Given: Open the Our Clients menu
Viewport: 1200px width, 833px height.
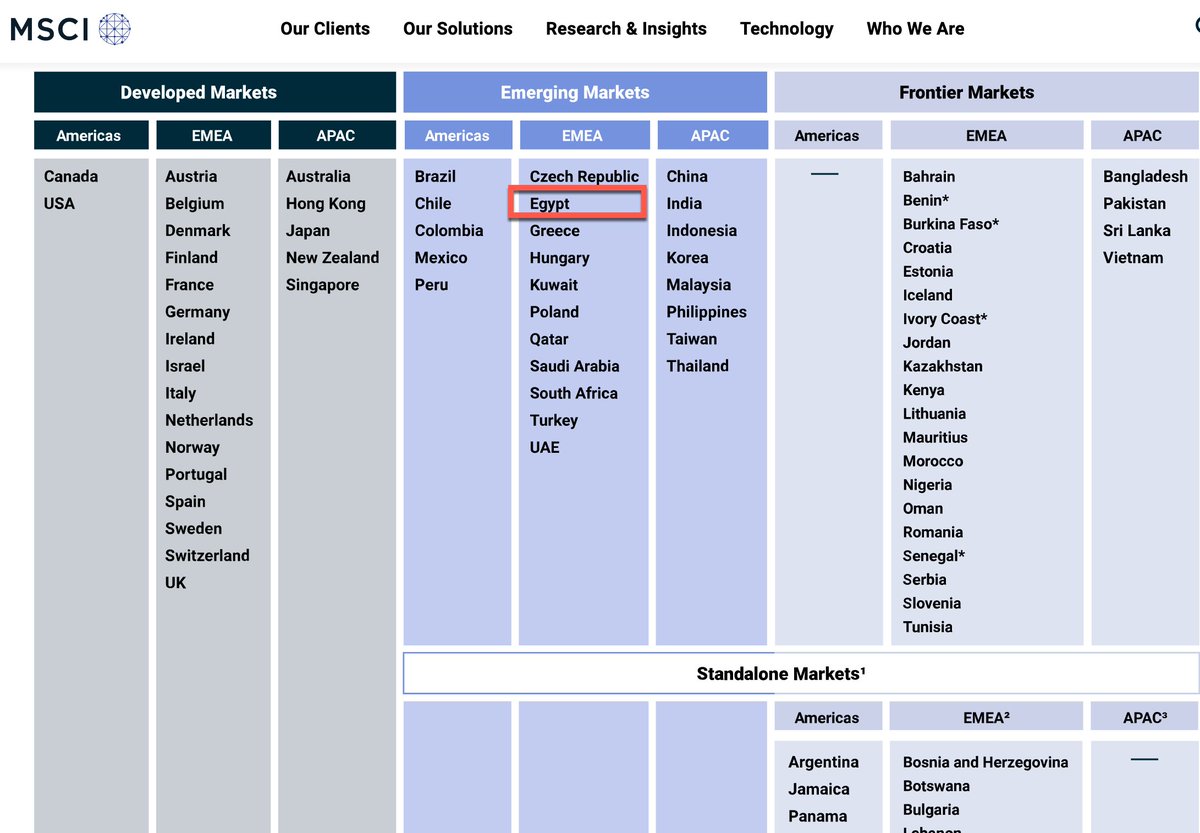Looking at the screenshot, I should [325, 29].
